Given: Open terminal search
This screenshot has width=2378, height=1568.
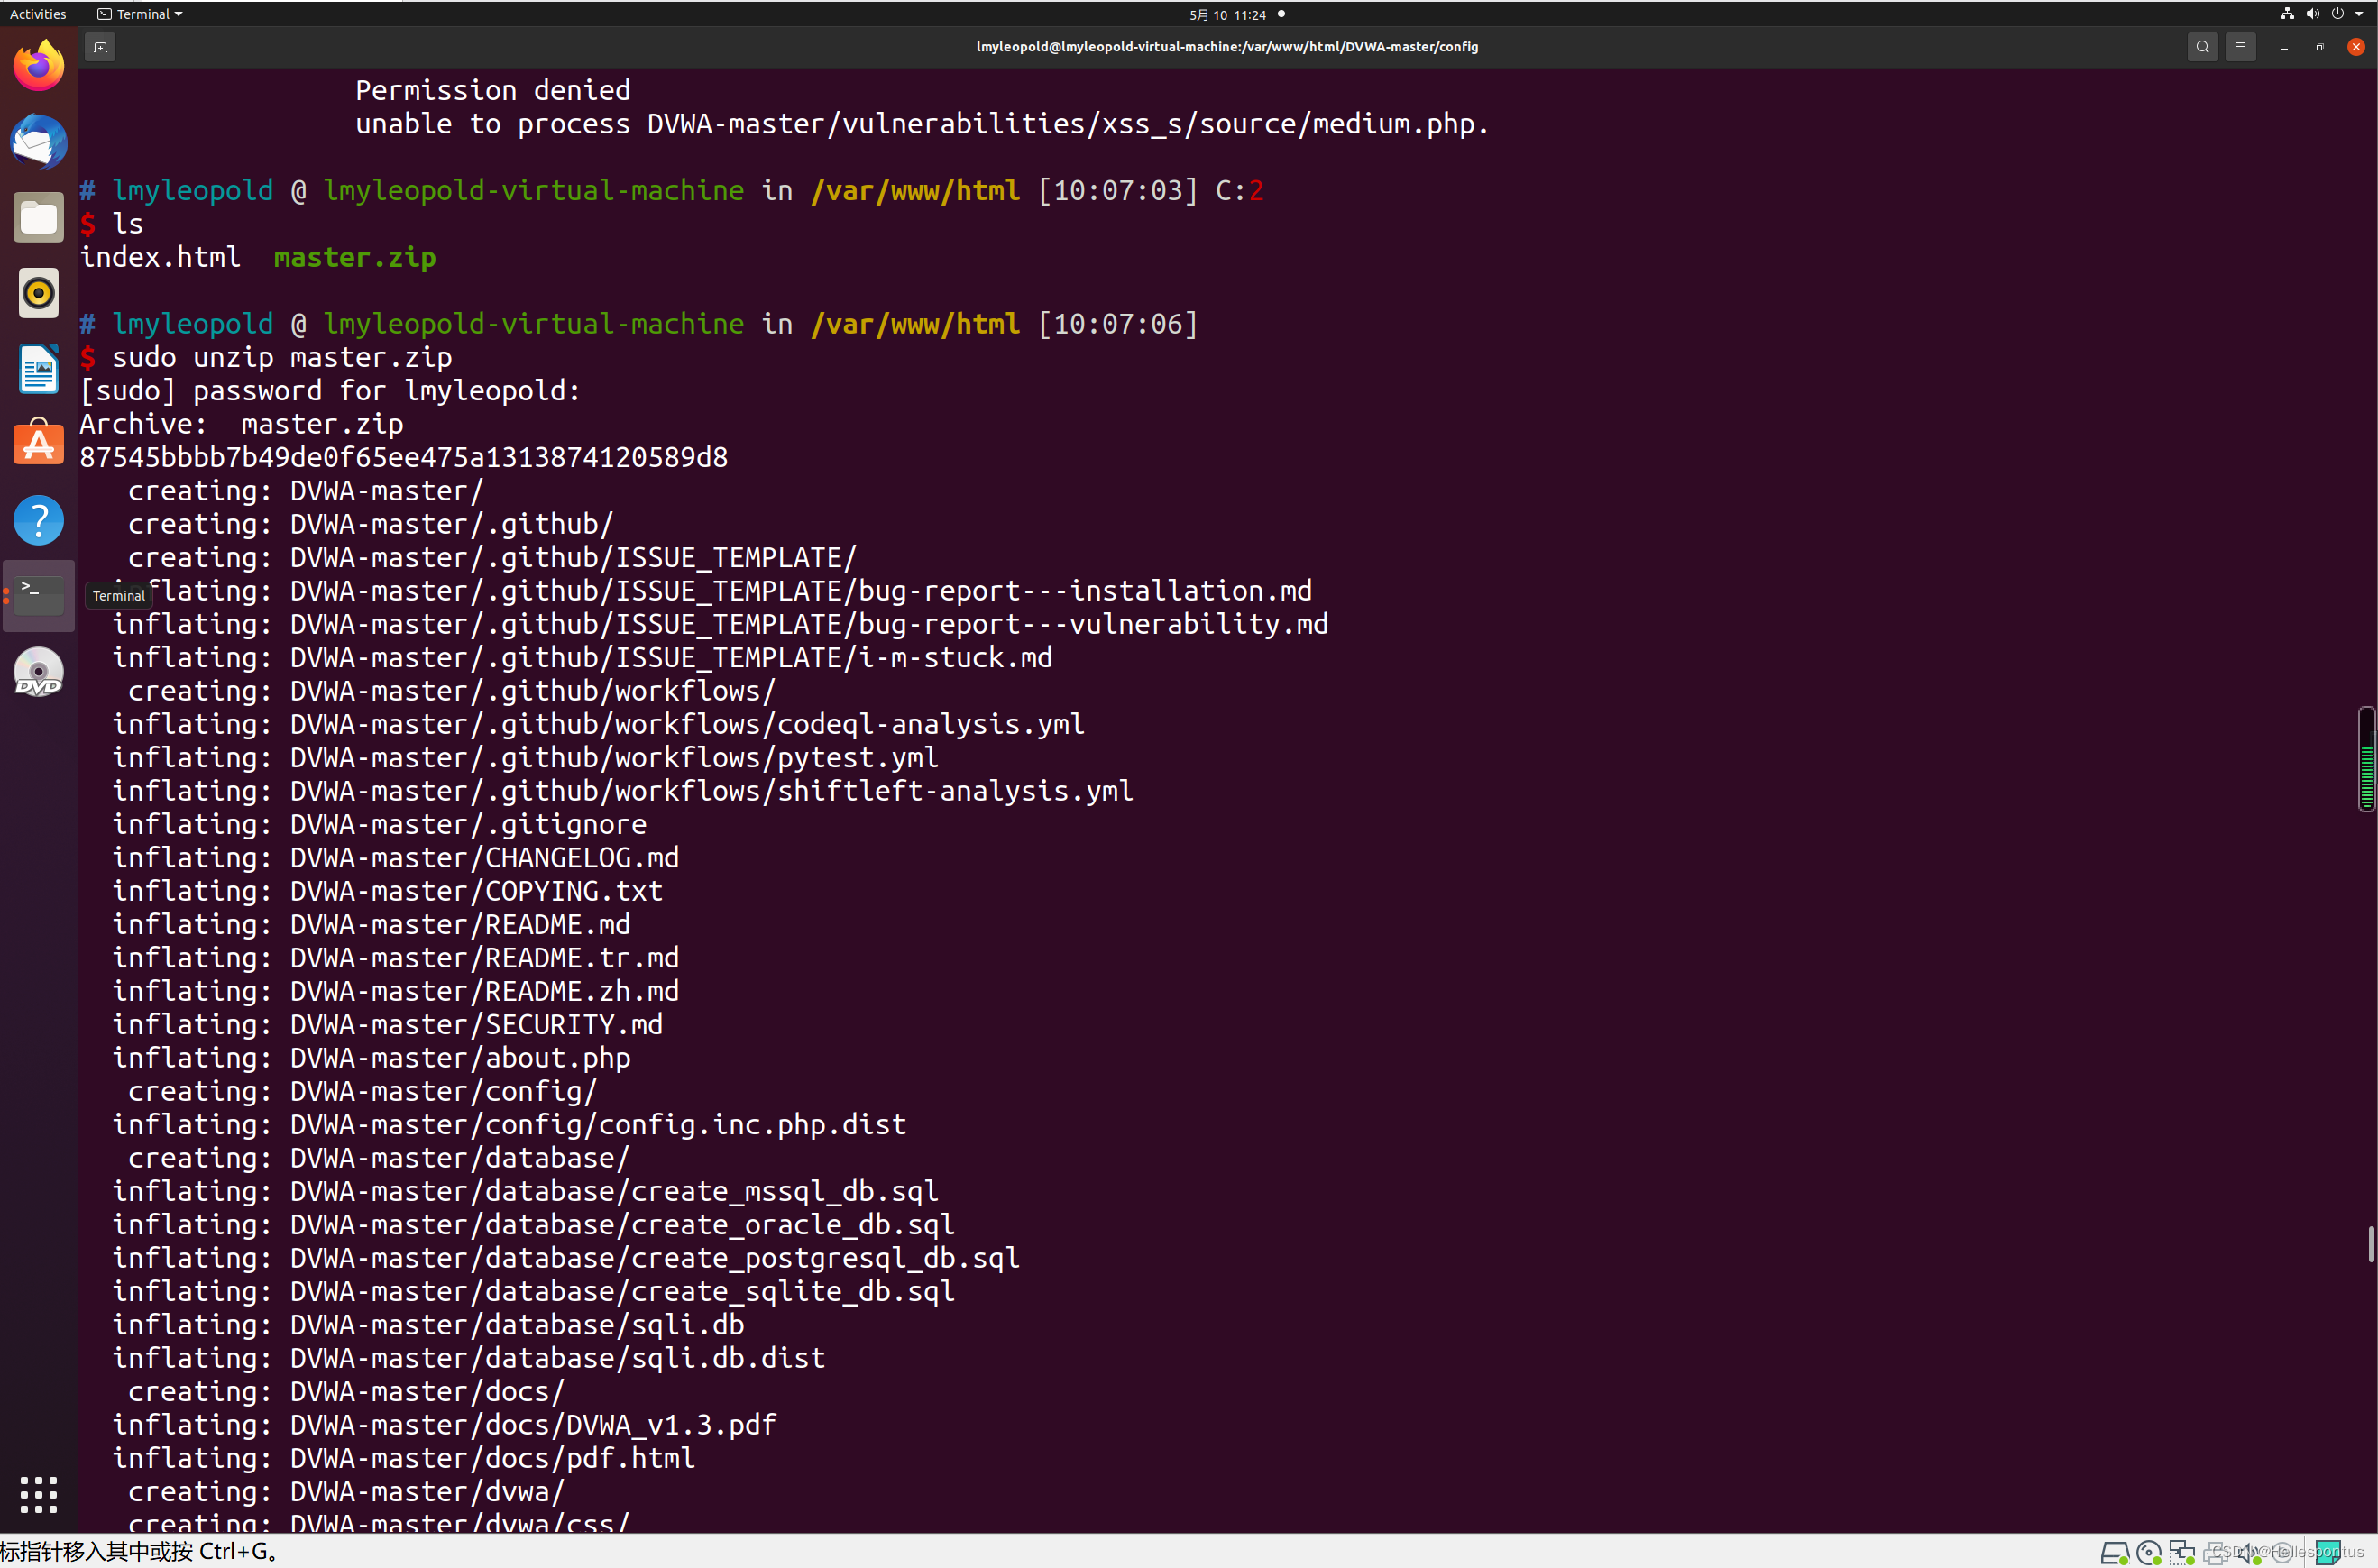Looking at the screenshot, I should point(2202,47).
